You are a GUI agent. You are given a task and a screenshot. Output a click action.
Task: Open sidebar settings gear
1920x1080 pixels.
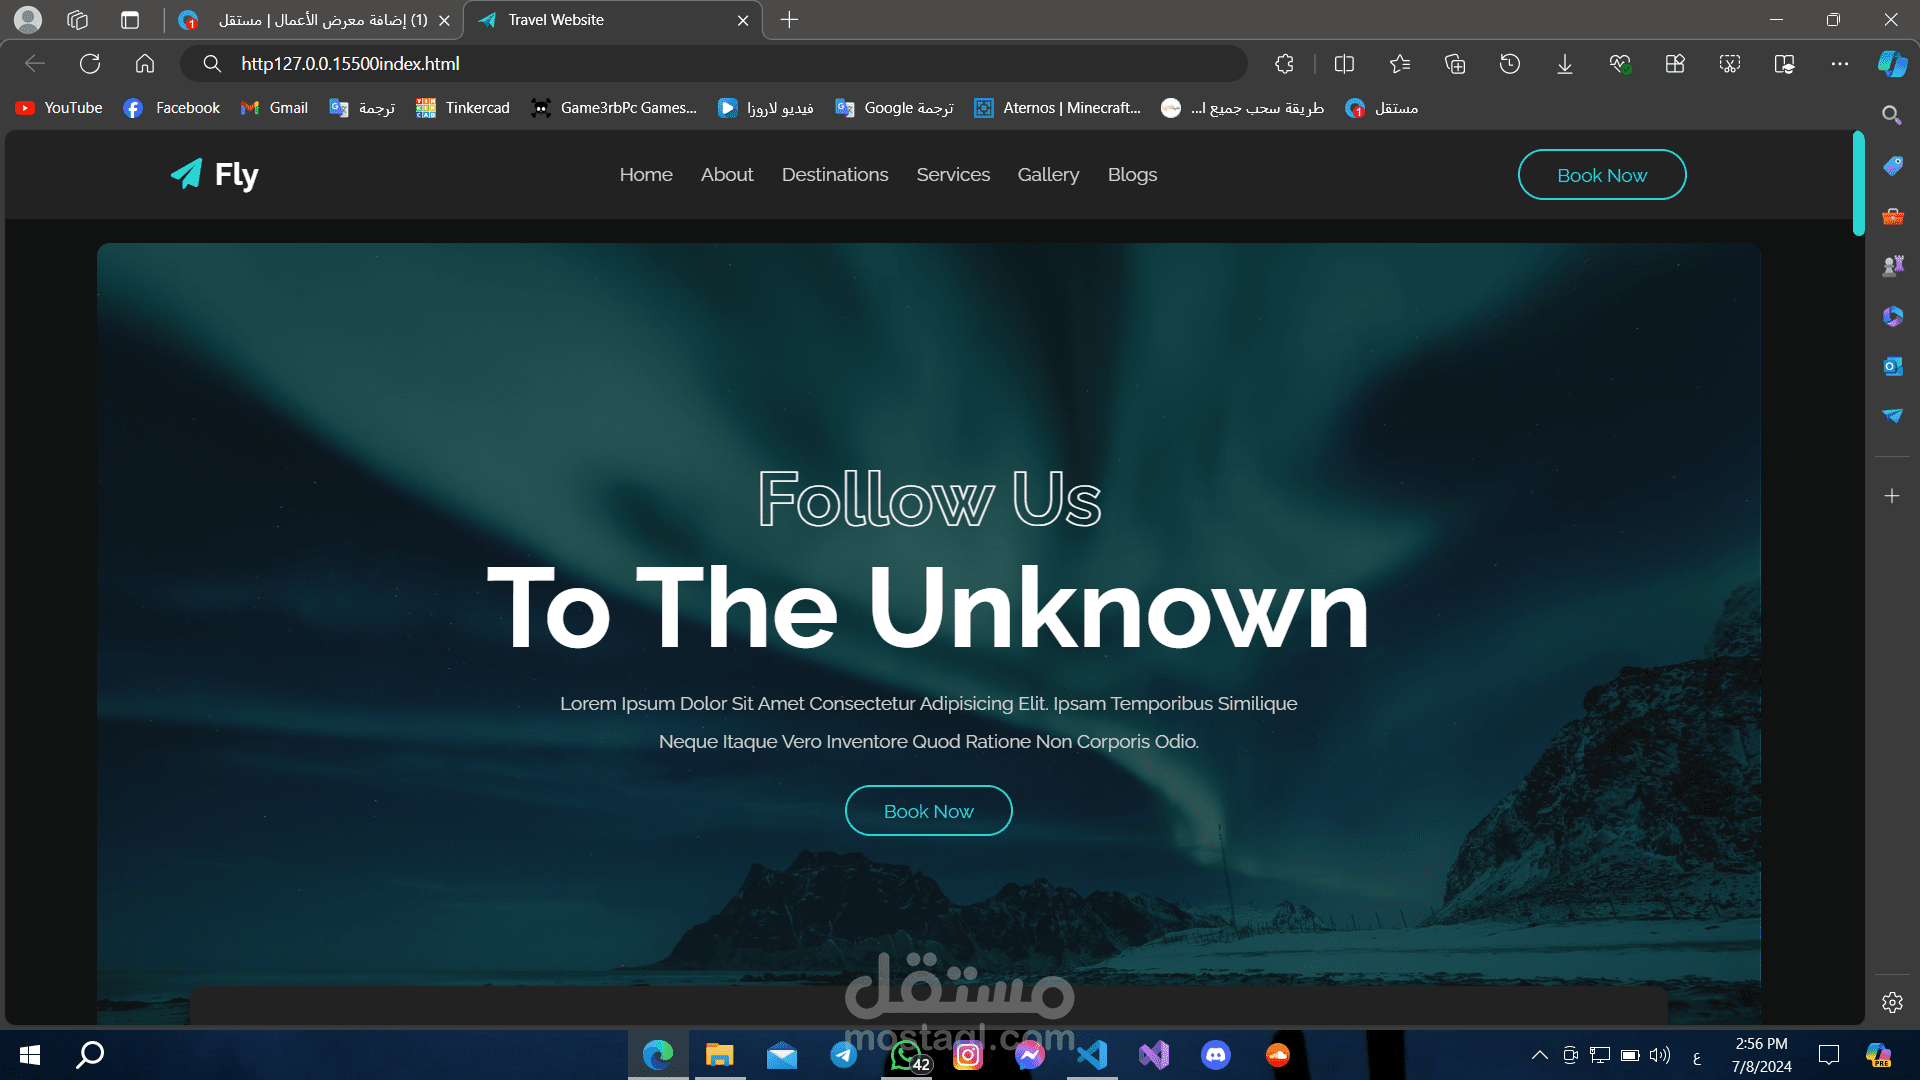(x=1892, y=1002)
